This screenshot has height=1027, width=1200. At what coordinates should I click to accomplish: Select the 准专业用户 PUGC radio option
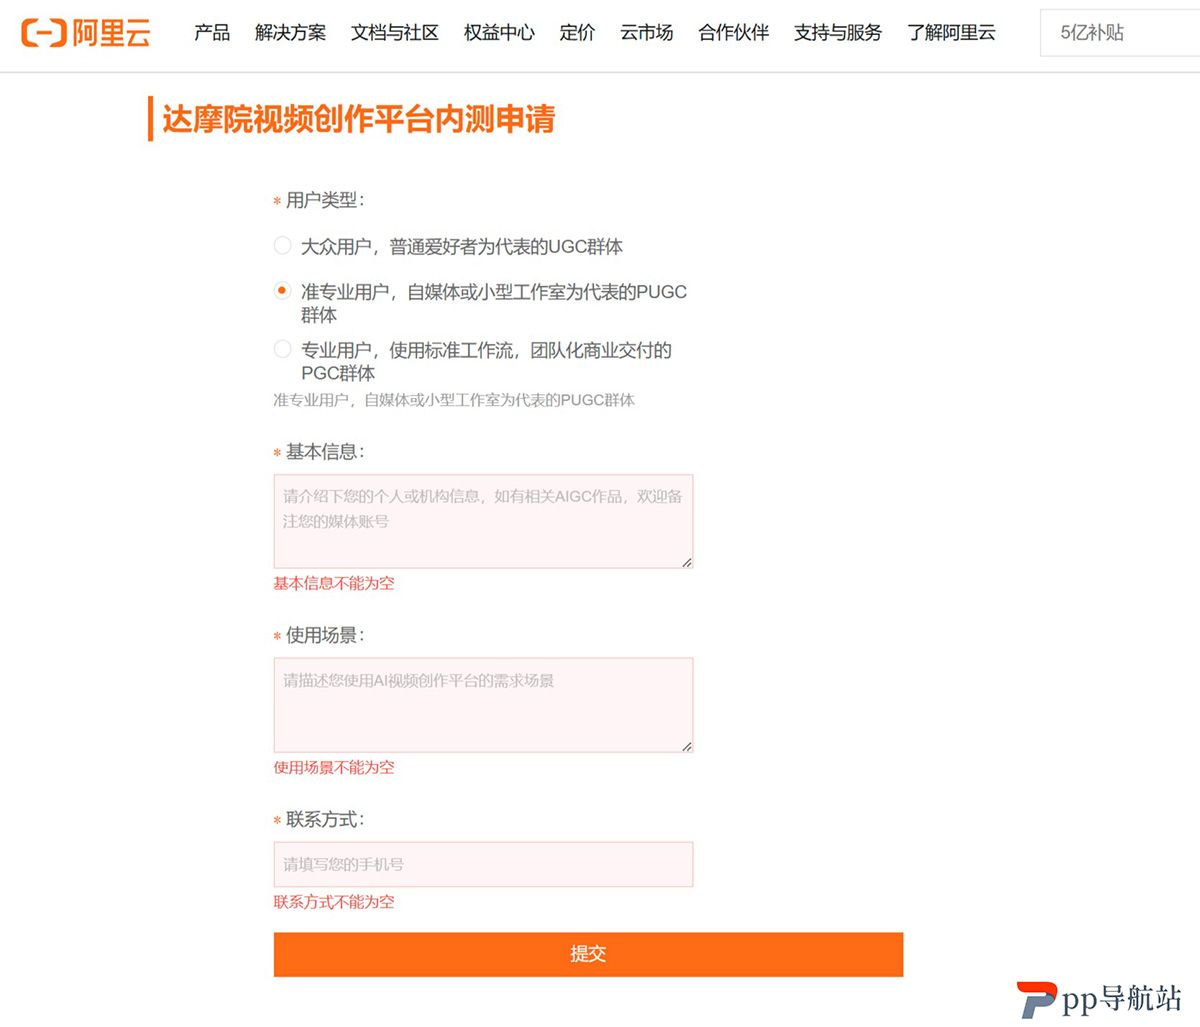[x=282, y=291]
